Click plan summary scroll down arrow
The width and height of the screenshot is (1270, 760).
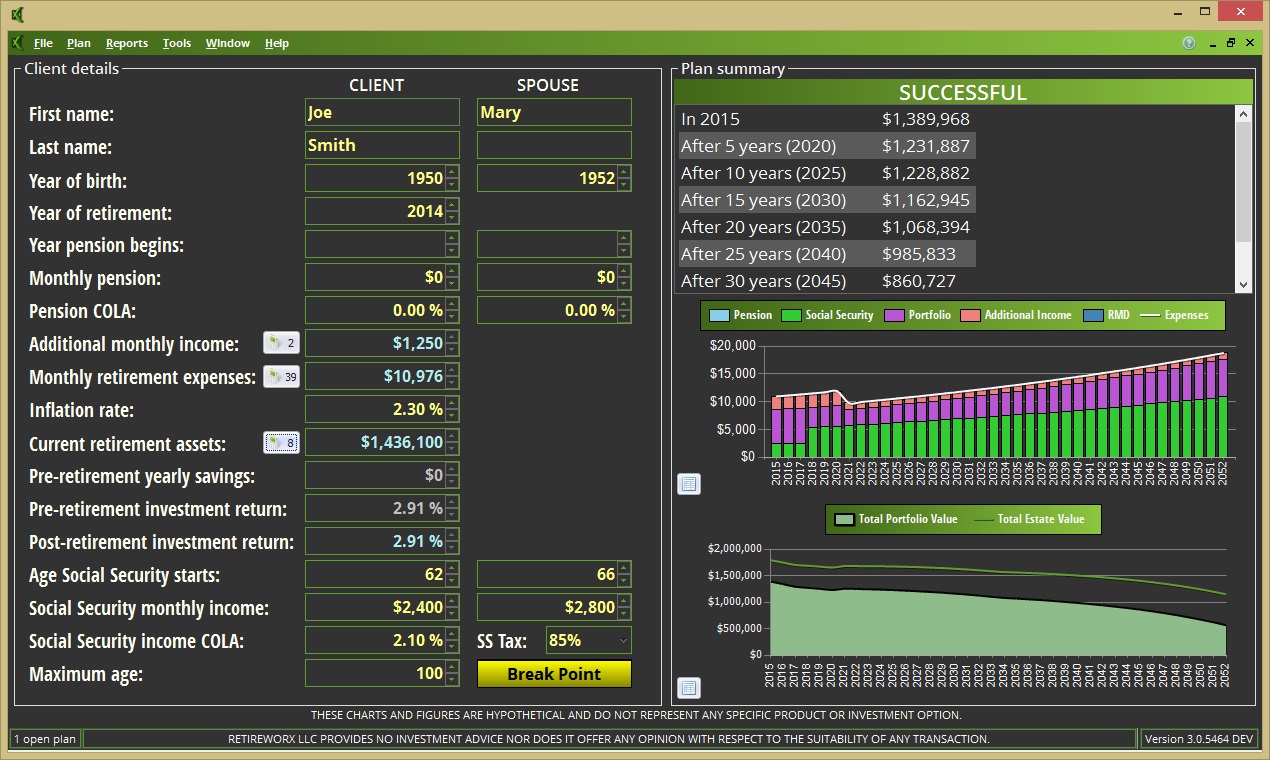coord(1244,285)
